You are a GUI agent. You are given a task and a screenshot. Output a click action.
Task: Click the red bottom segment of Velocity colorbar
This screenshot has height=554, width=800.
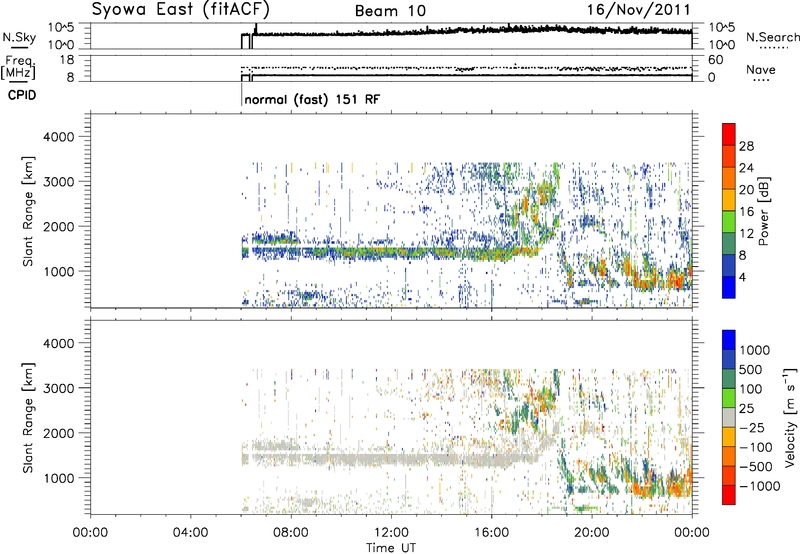pos(729,495)
